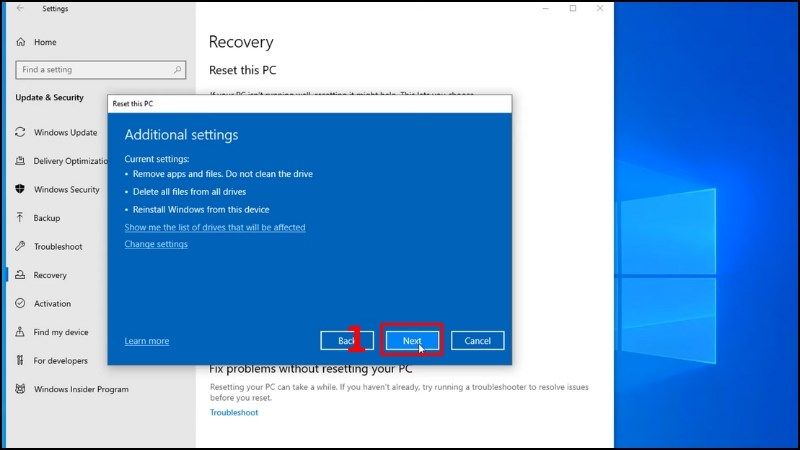
Task: Click the Windows Update sync icon
Action: tap(20, 132)
